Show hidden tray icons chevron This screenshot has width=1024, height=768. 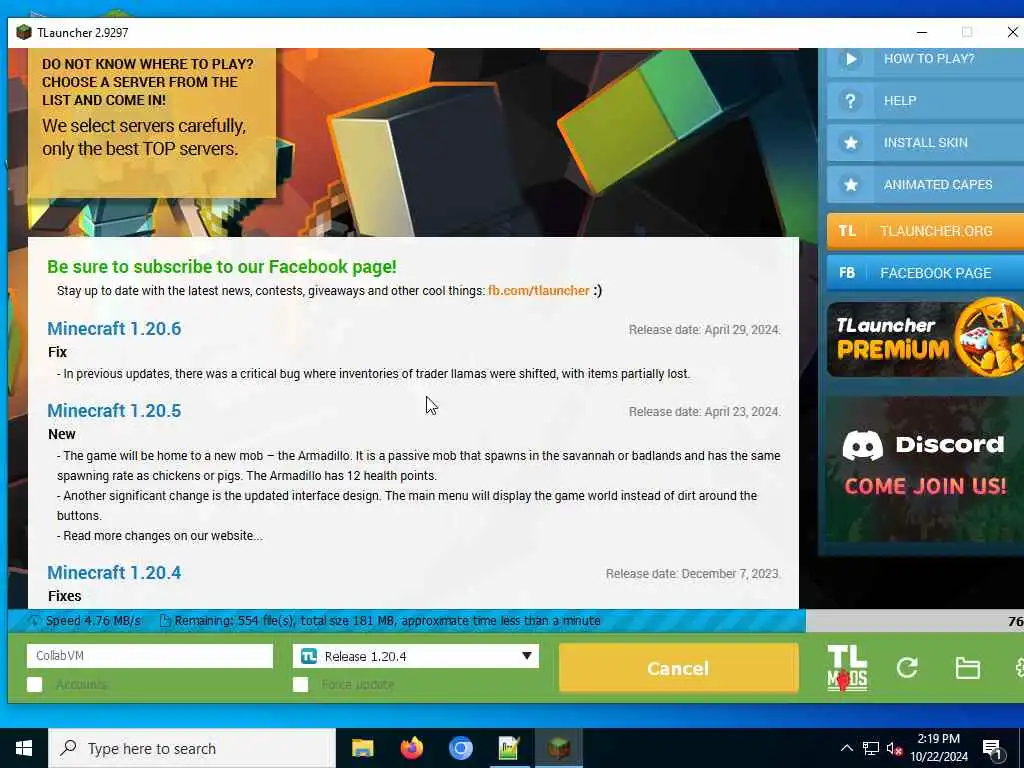(846, 748)
